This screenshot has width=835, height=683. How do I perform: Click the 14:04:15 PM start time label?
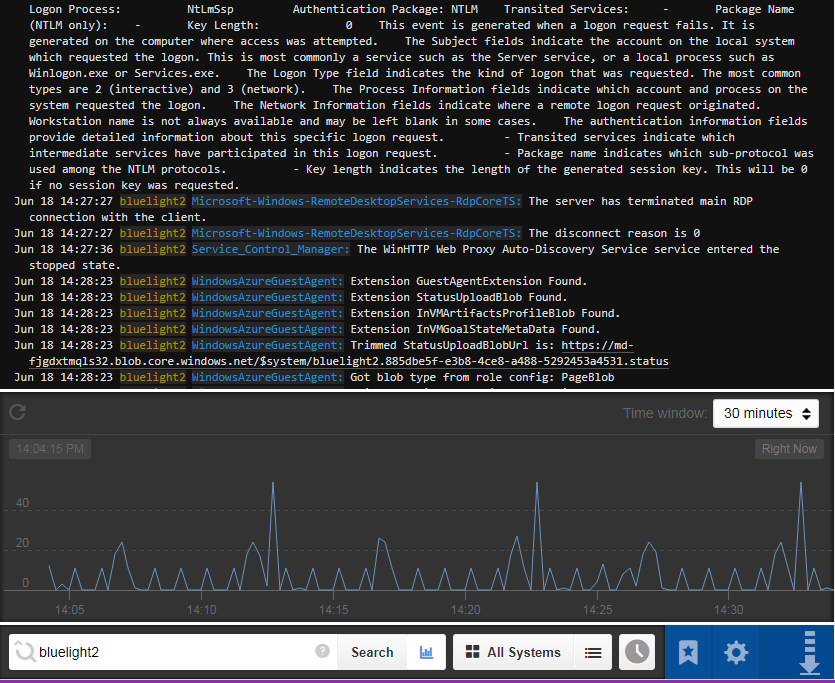(50, 449)
